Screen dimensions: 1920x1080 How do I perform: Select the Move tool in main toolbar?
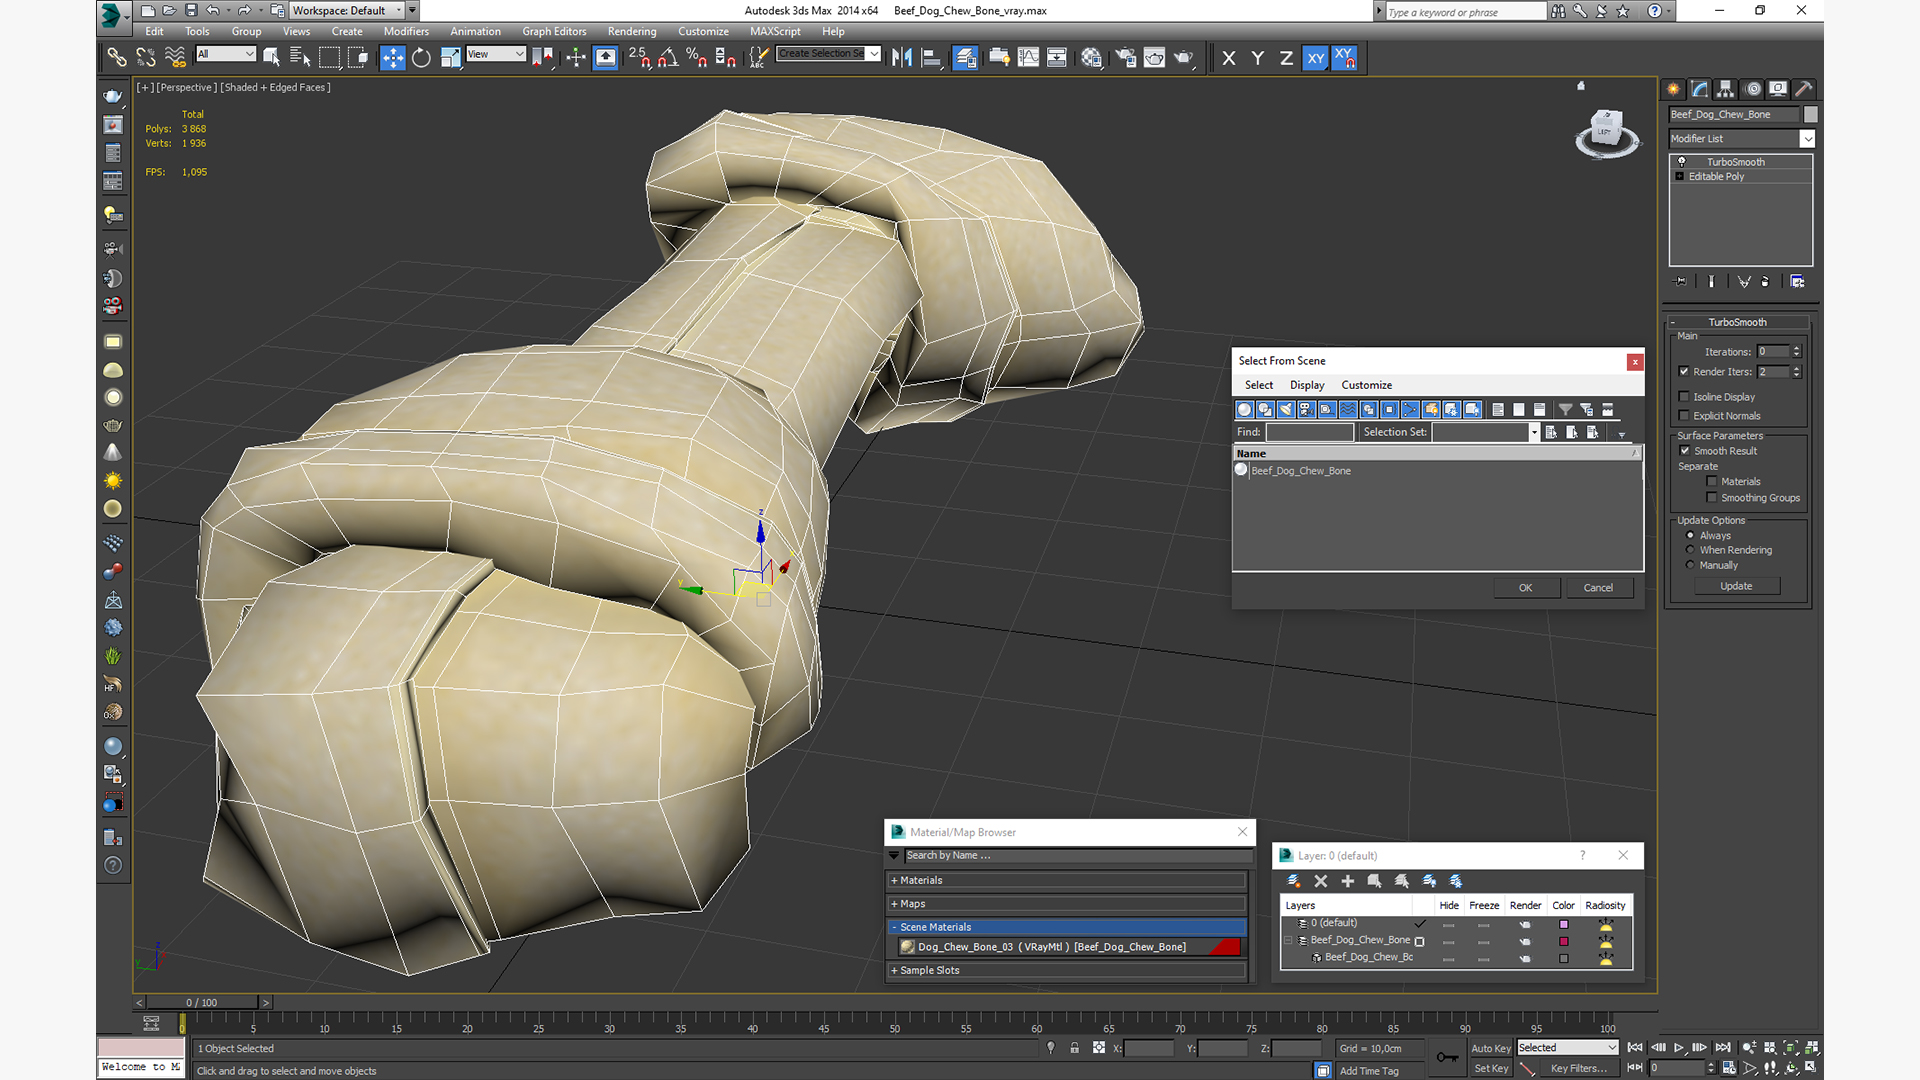[x=392, y=58]
